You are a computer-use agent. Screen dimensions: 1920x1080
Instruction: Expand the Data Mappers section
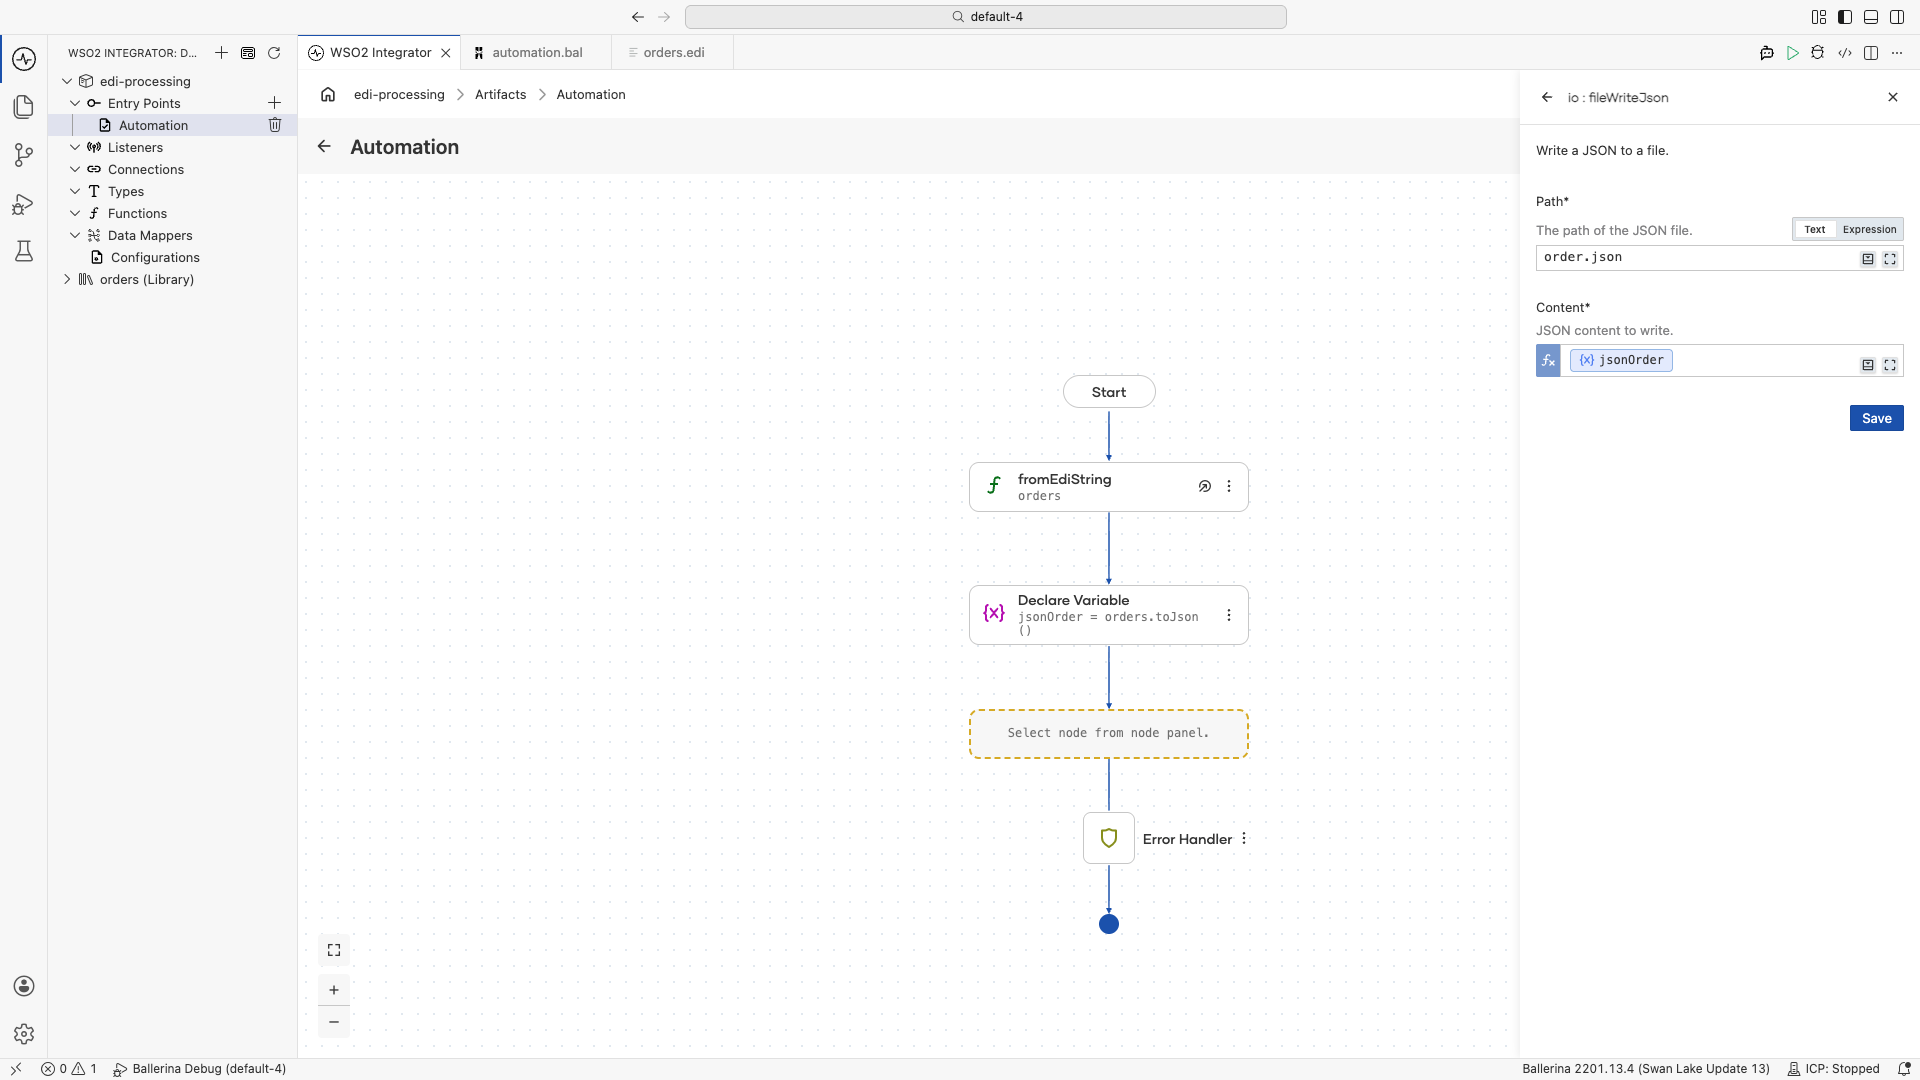coord(75,235)
